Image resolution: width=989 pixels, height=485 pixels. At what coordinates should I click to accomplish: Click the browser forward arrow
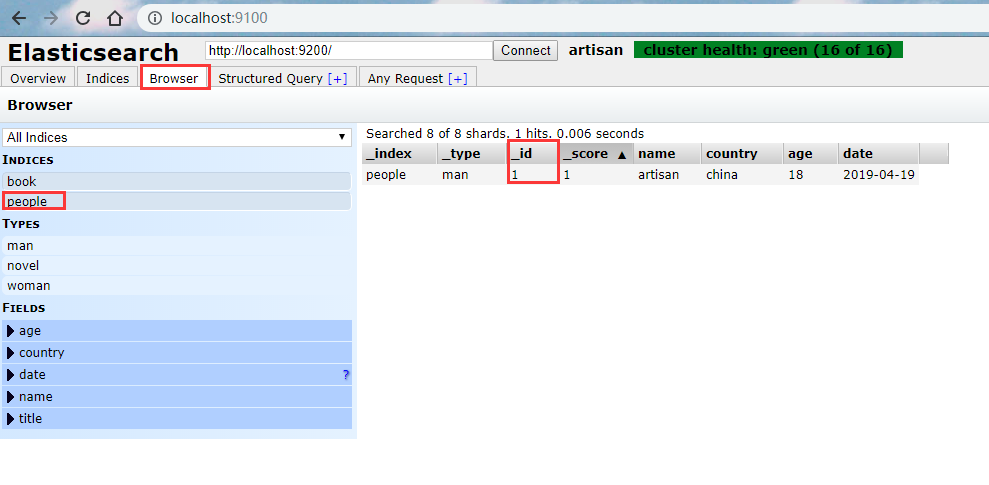pyautogui.click(x=50, y=18)
